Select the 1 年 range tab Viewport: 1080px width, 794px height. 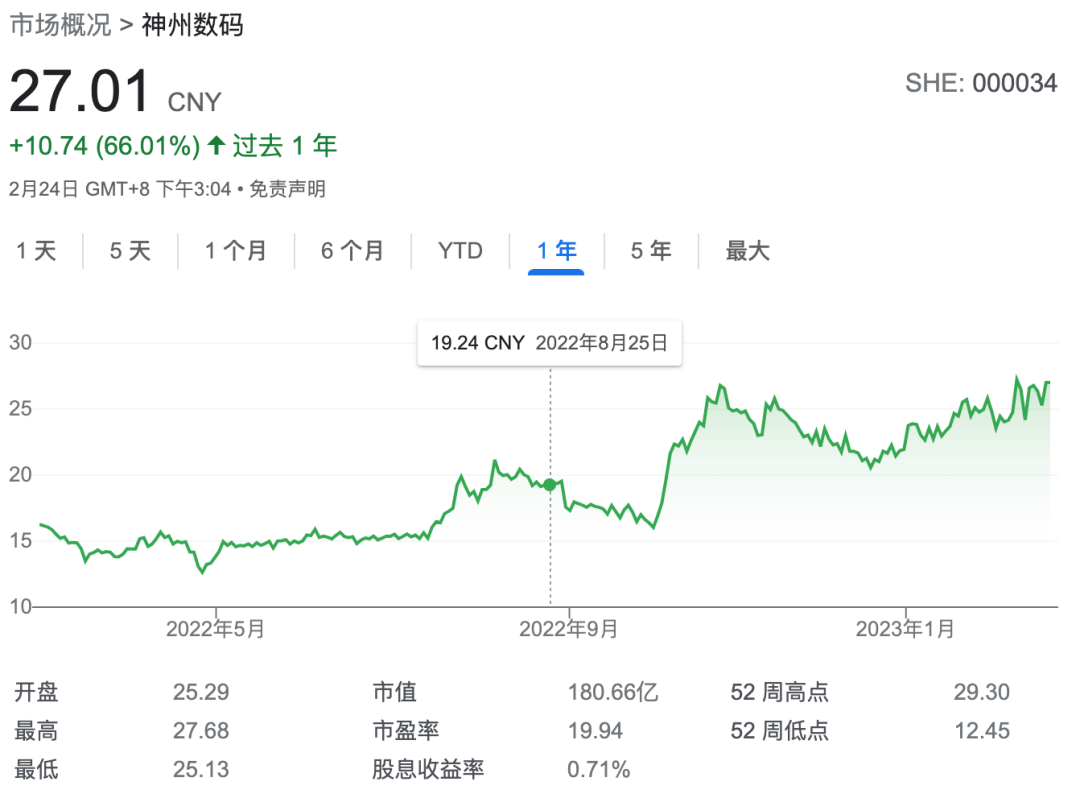point(556,251)
